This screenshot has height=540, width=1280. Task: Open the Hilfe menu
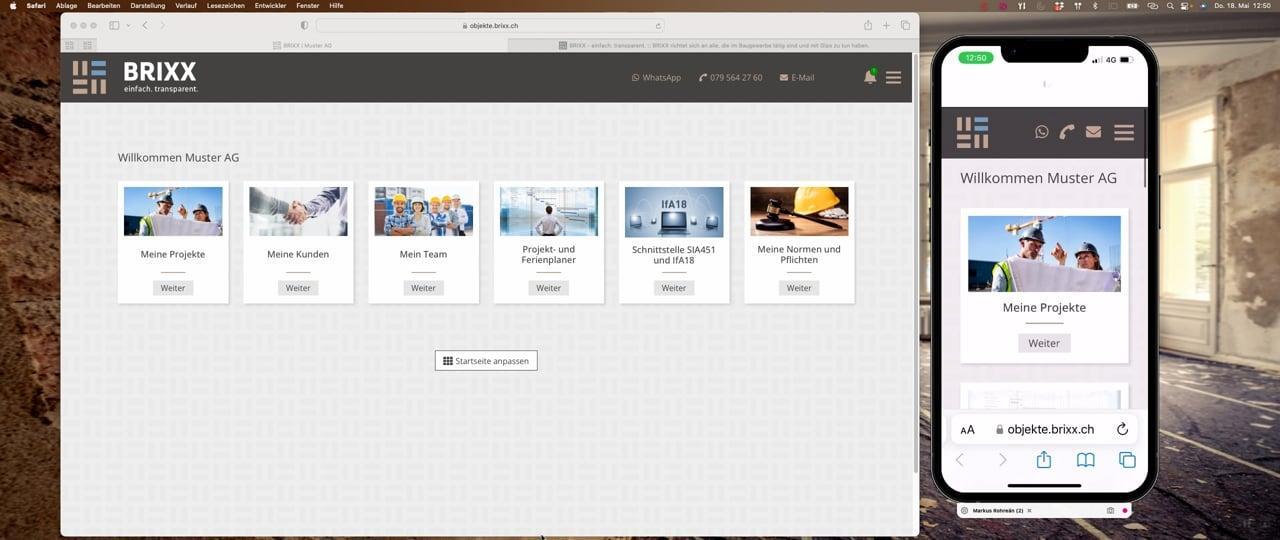tap(336, 5)
